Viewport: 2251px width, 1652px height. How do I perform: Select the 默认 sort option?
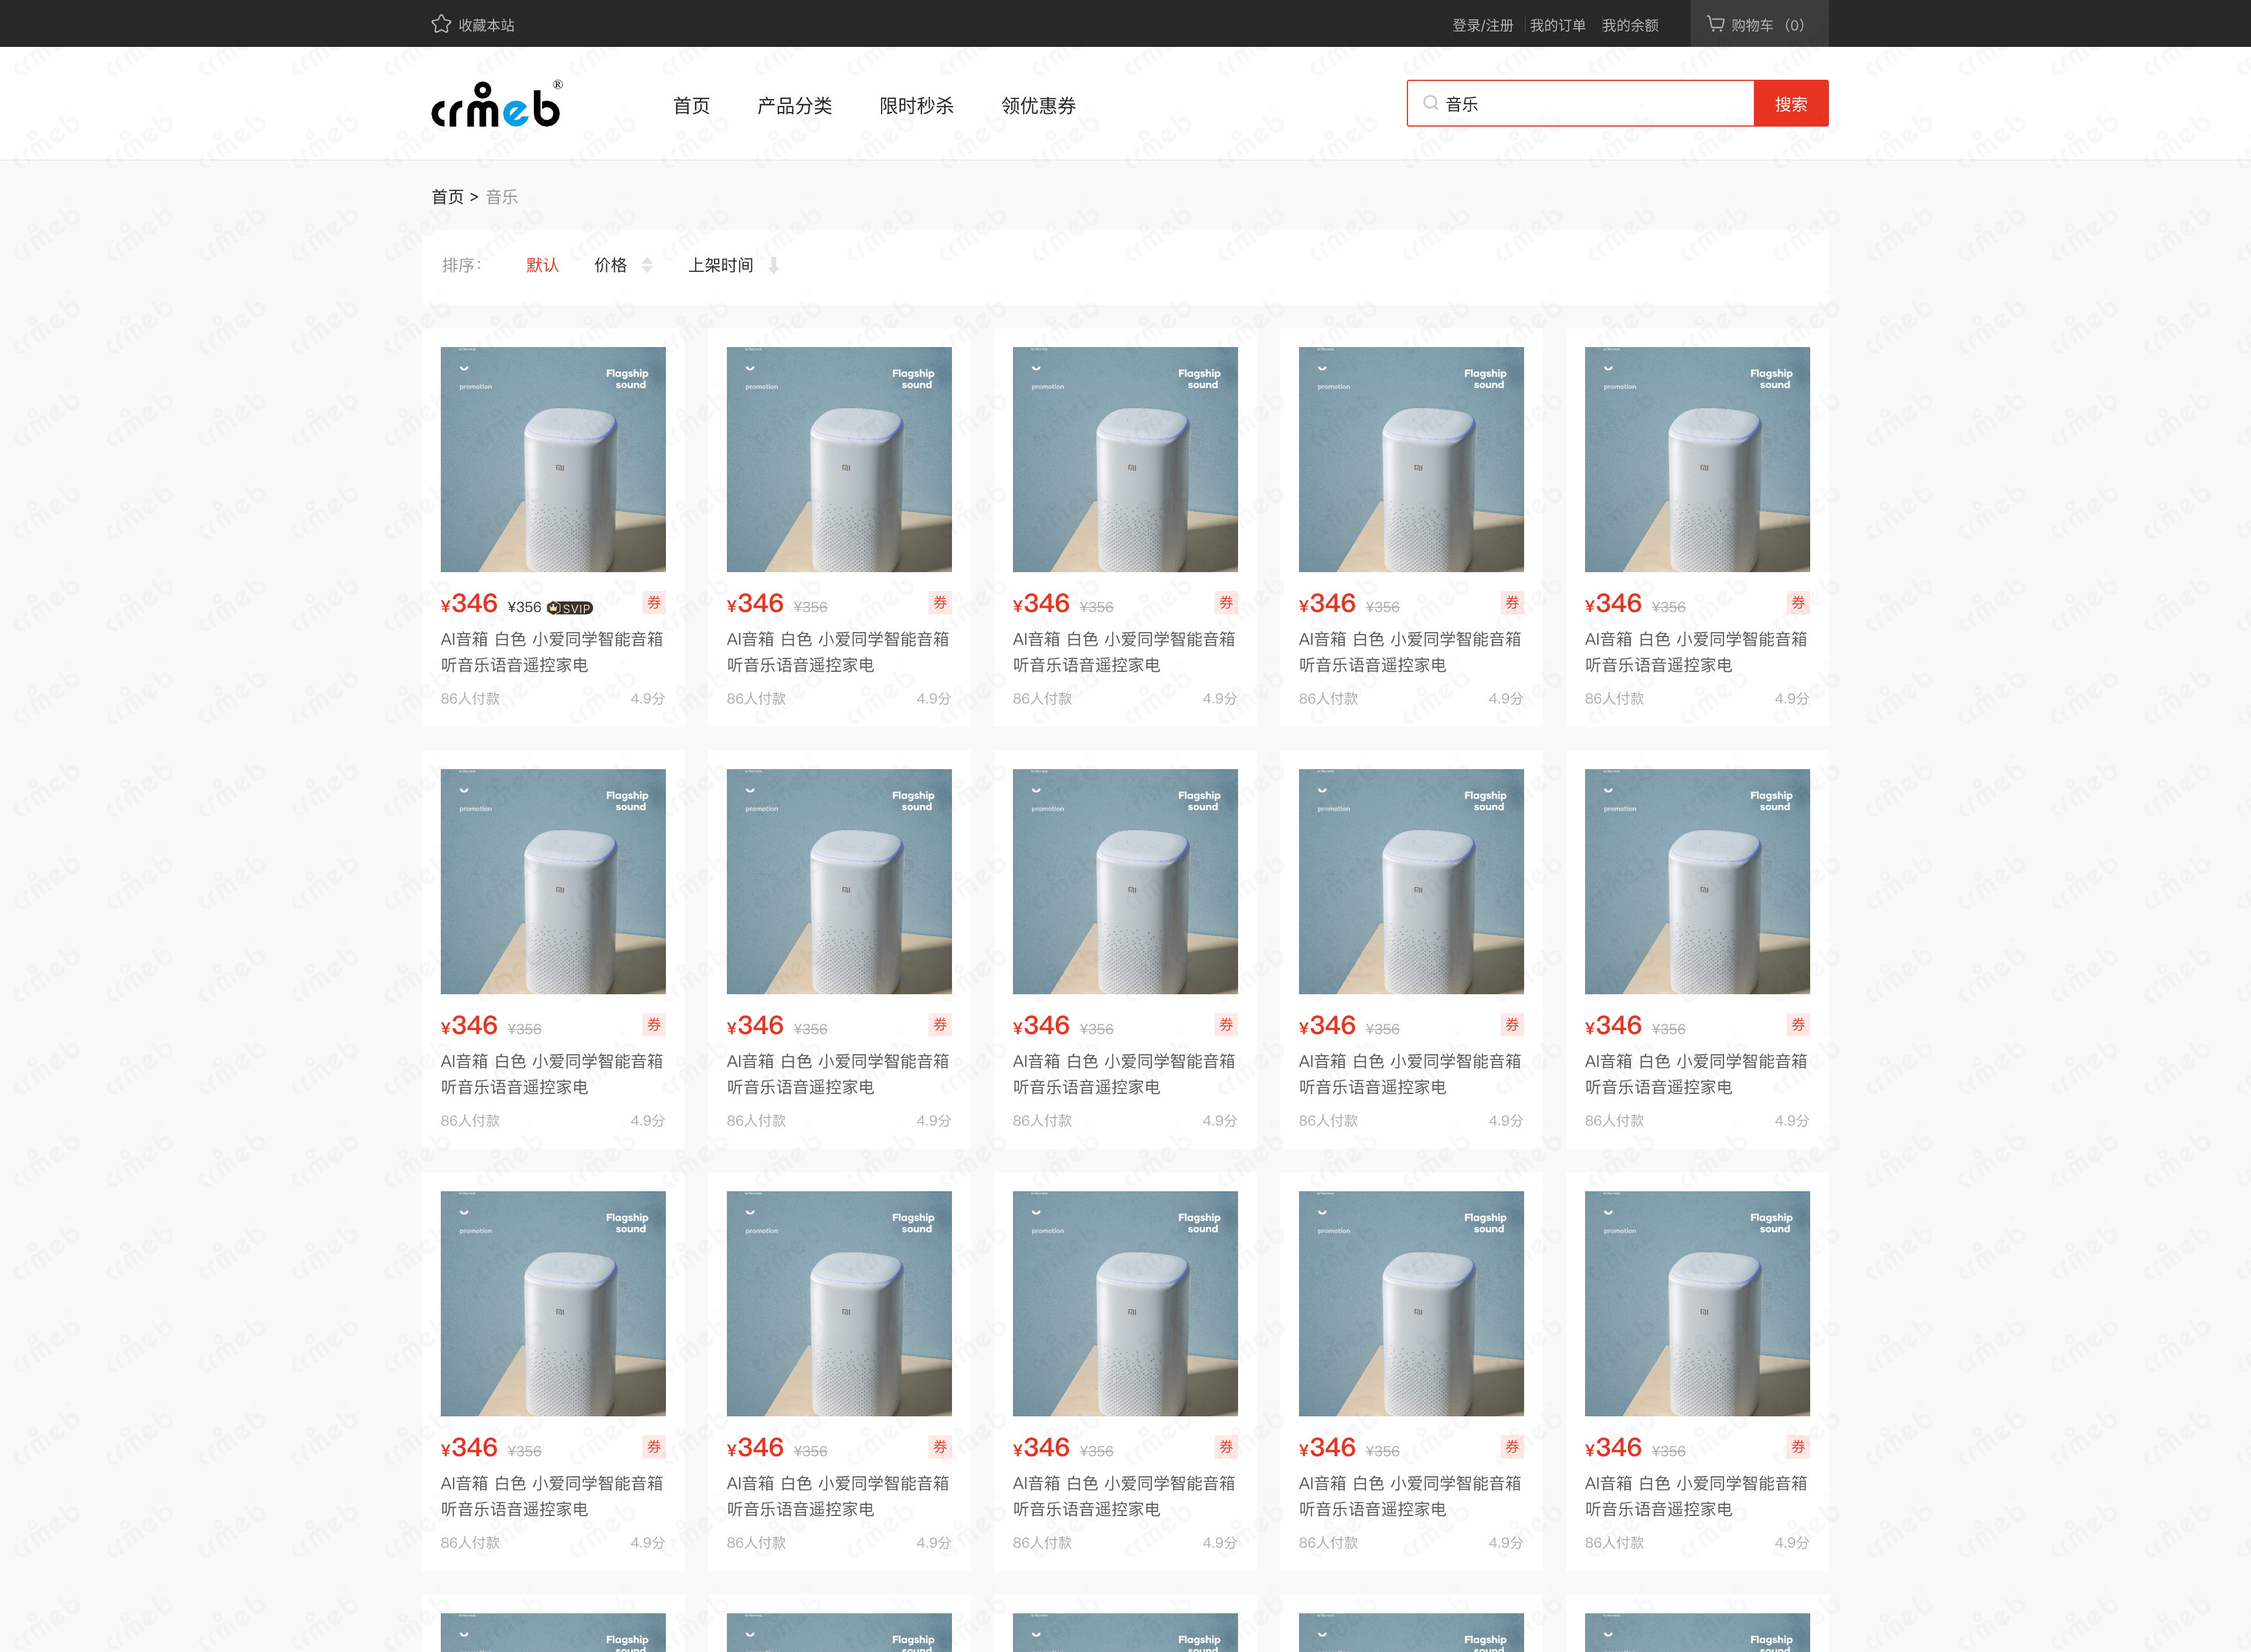[x=542, y=265]
